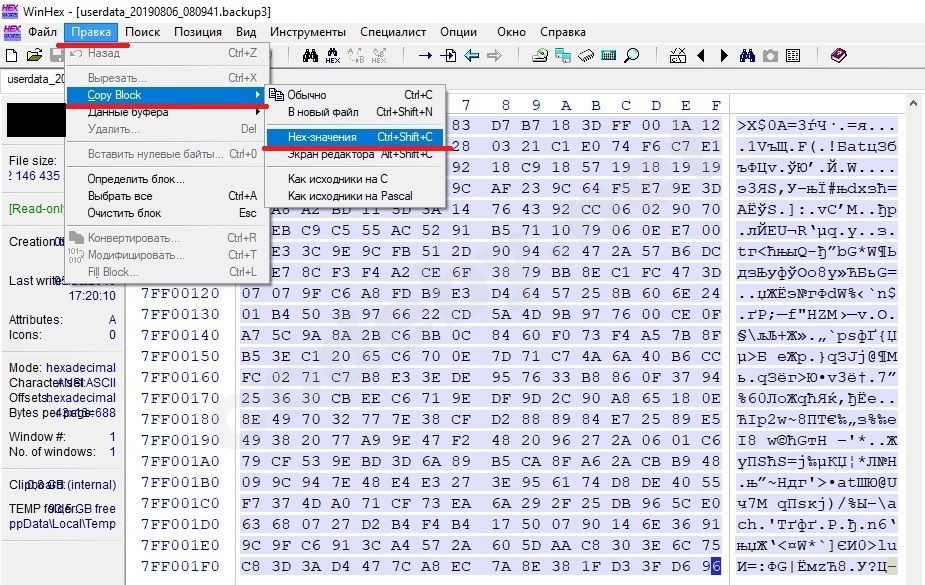Choose Как исходники на C
This screenshot has height=585, width=925.
click(x=355, y=179)
